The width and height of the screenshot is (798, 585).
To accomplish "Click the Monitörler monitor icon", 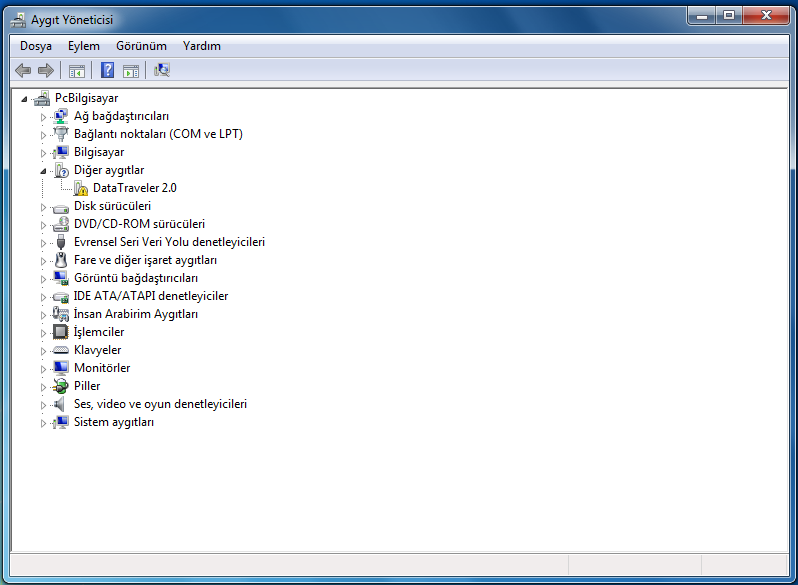I will [x=61, y=368].
